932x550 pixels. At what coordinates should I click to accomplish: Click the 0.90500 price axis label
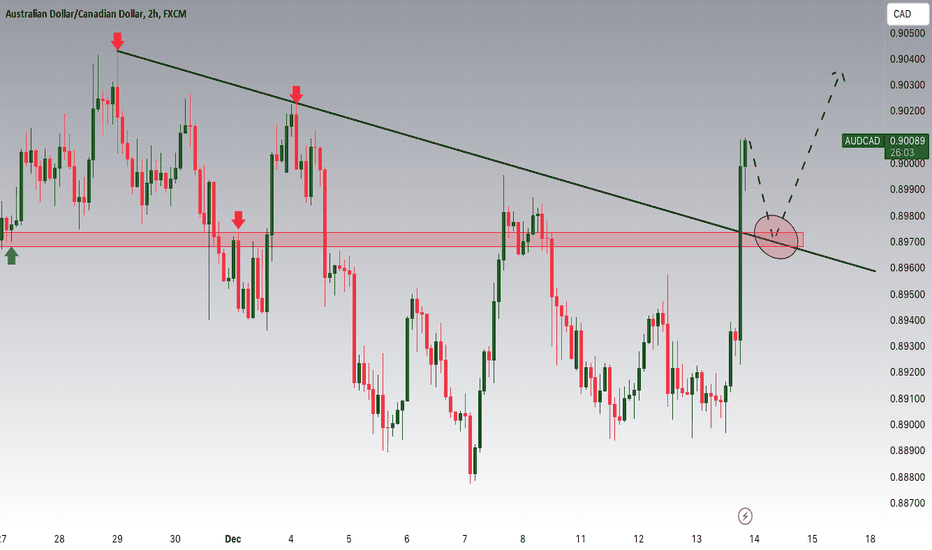(907, 33)
